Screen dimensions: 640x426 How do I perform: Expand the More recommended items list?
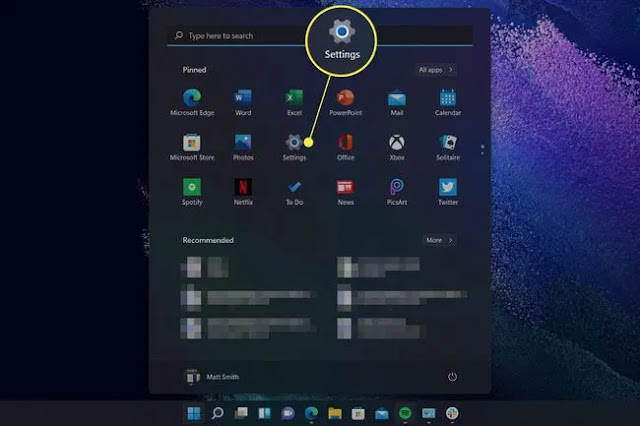click(x=439, y=240)
